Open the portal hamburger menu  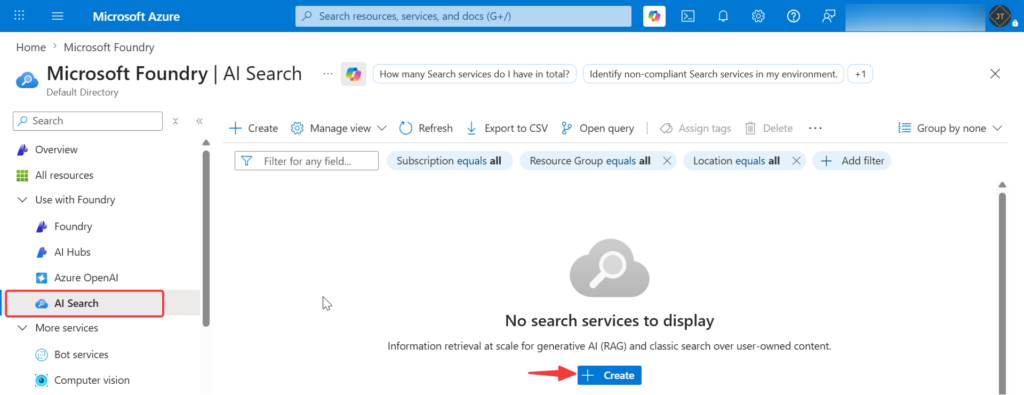point(58,16)
